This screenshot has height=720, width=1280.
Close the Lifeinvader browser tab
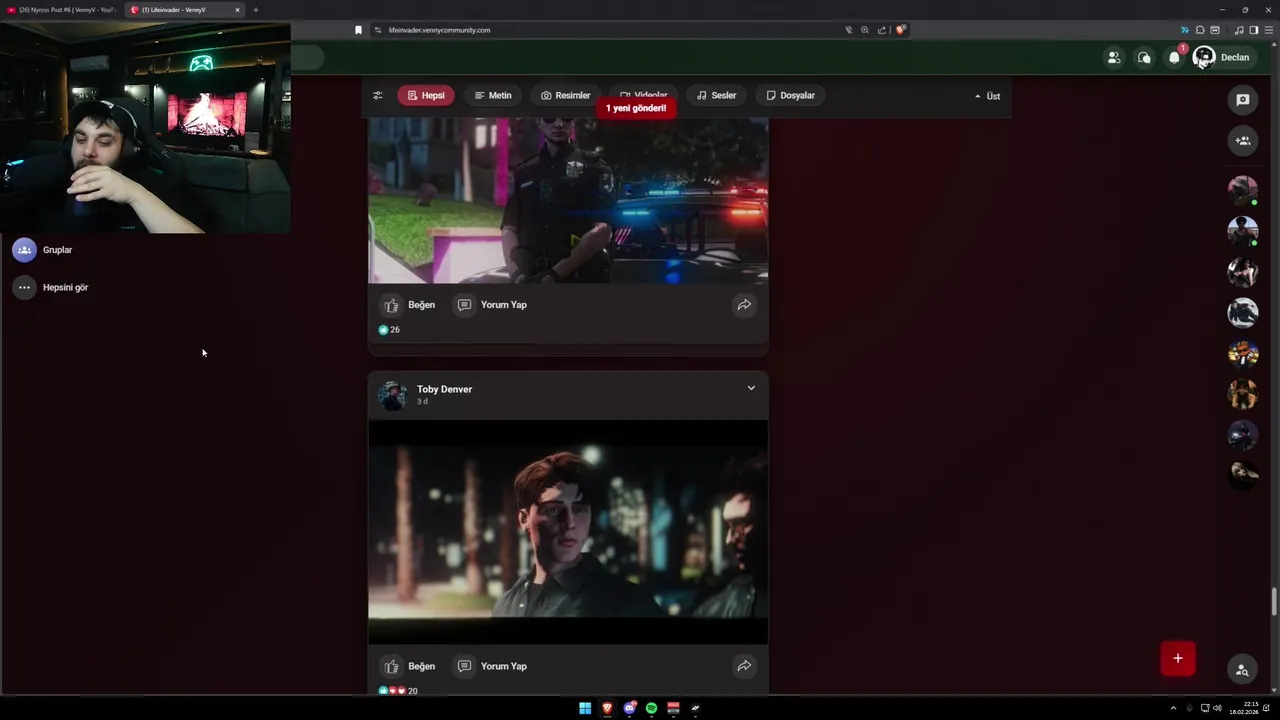click(x=237, y=10)
